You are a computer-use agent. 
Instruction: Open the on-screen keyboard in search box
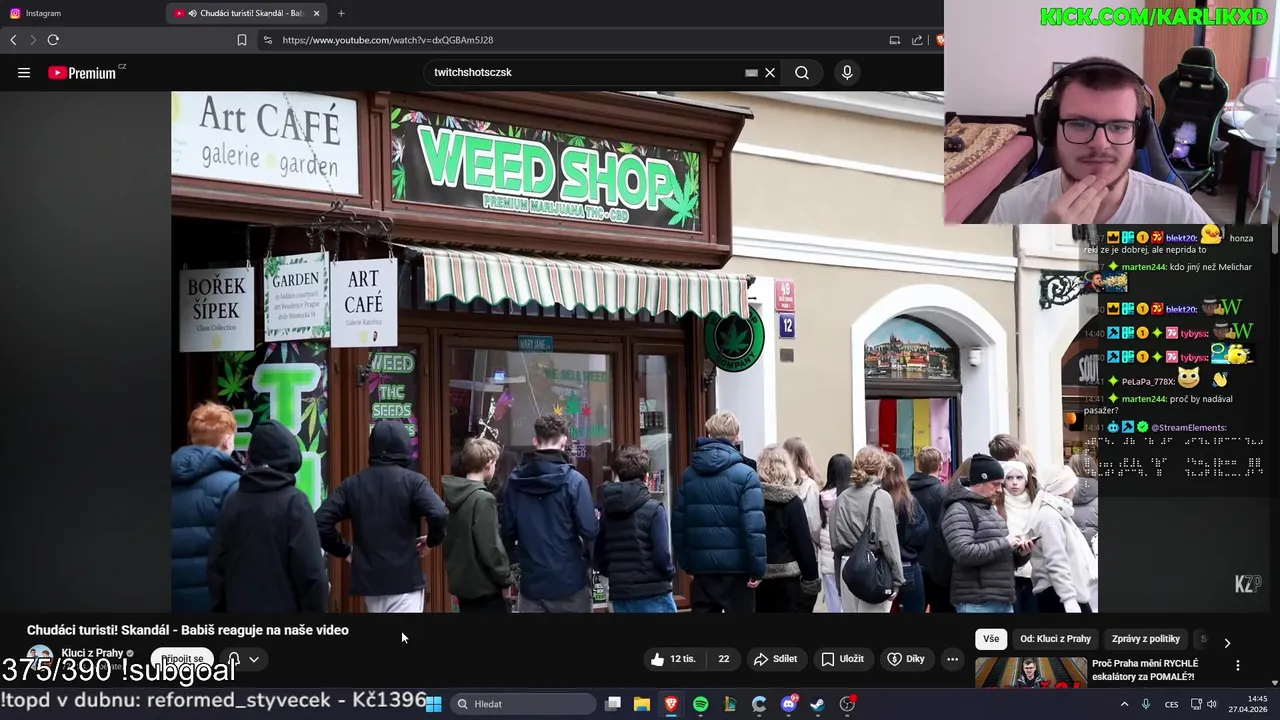pos(751,72)
